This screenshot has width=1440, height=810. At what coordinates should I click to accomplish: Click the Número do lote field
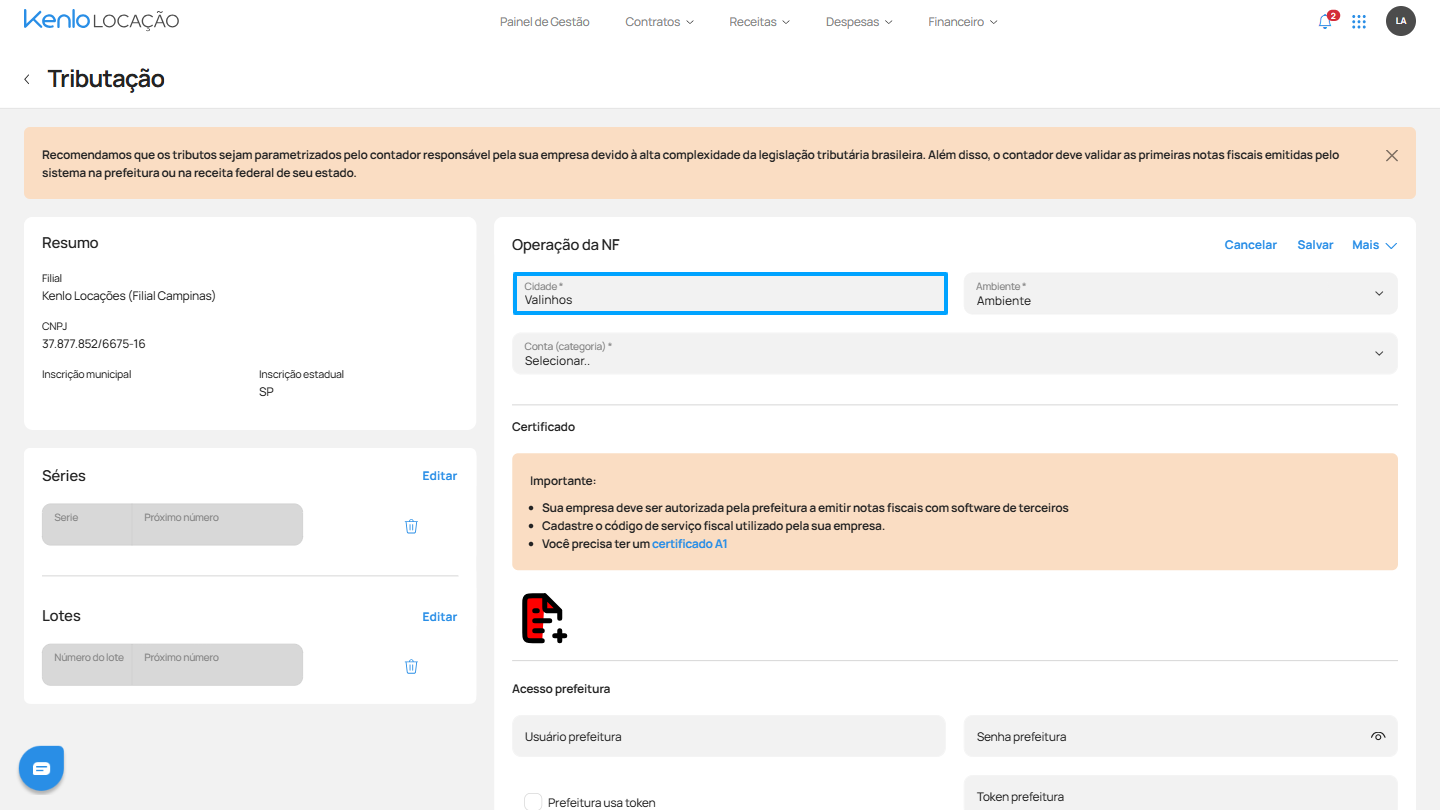pyautogui.click(x=87, y=665)
